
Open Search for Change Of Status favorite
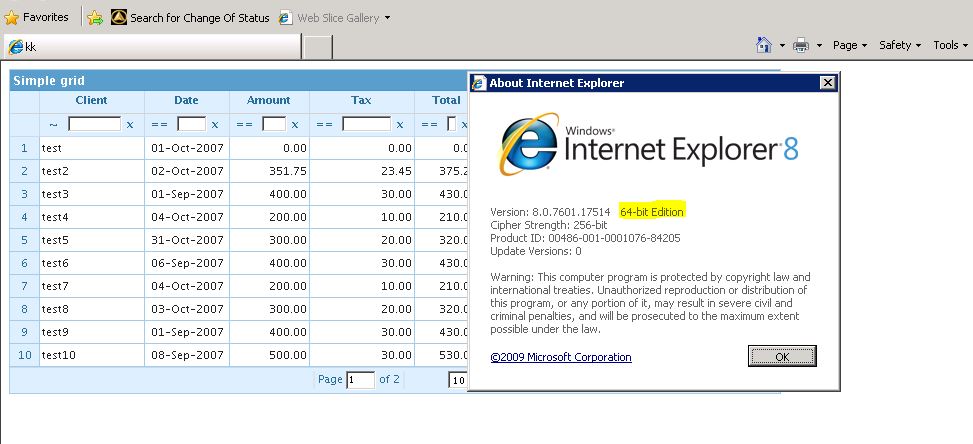[x=191, y=18]
